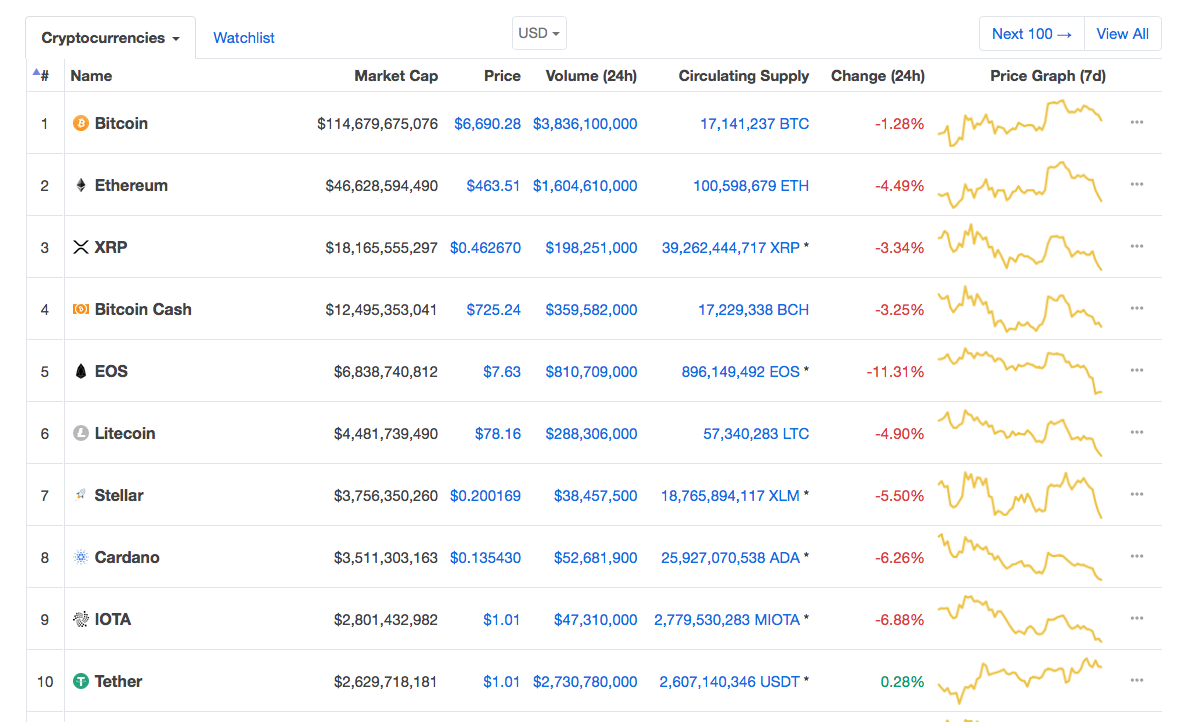Click XRP price $0.462670
This screenshot has width=1195, height=722.
tap(485, 248)
